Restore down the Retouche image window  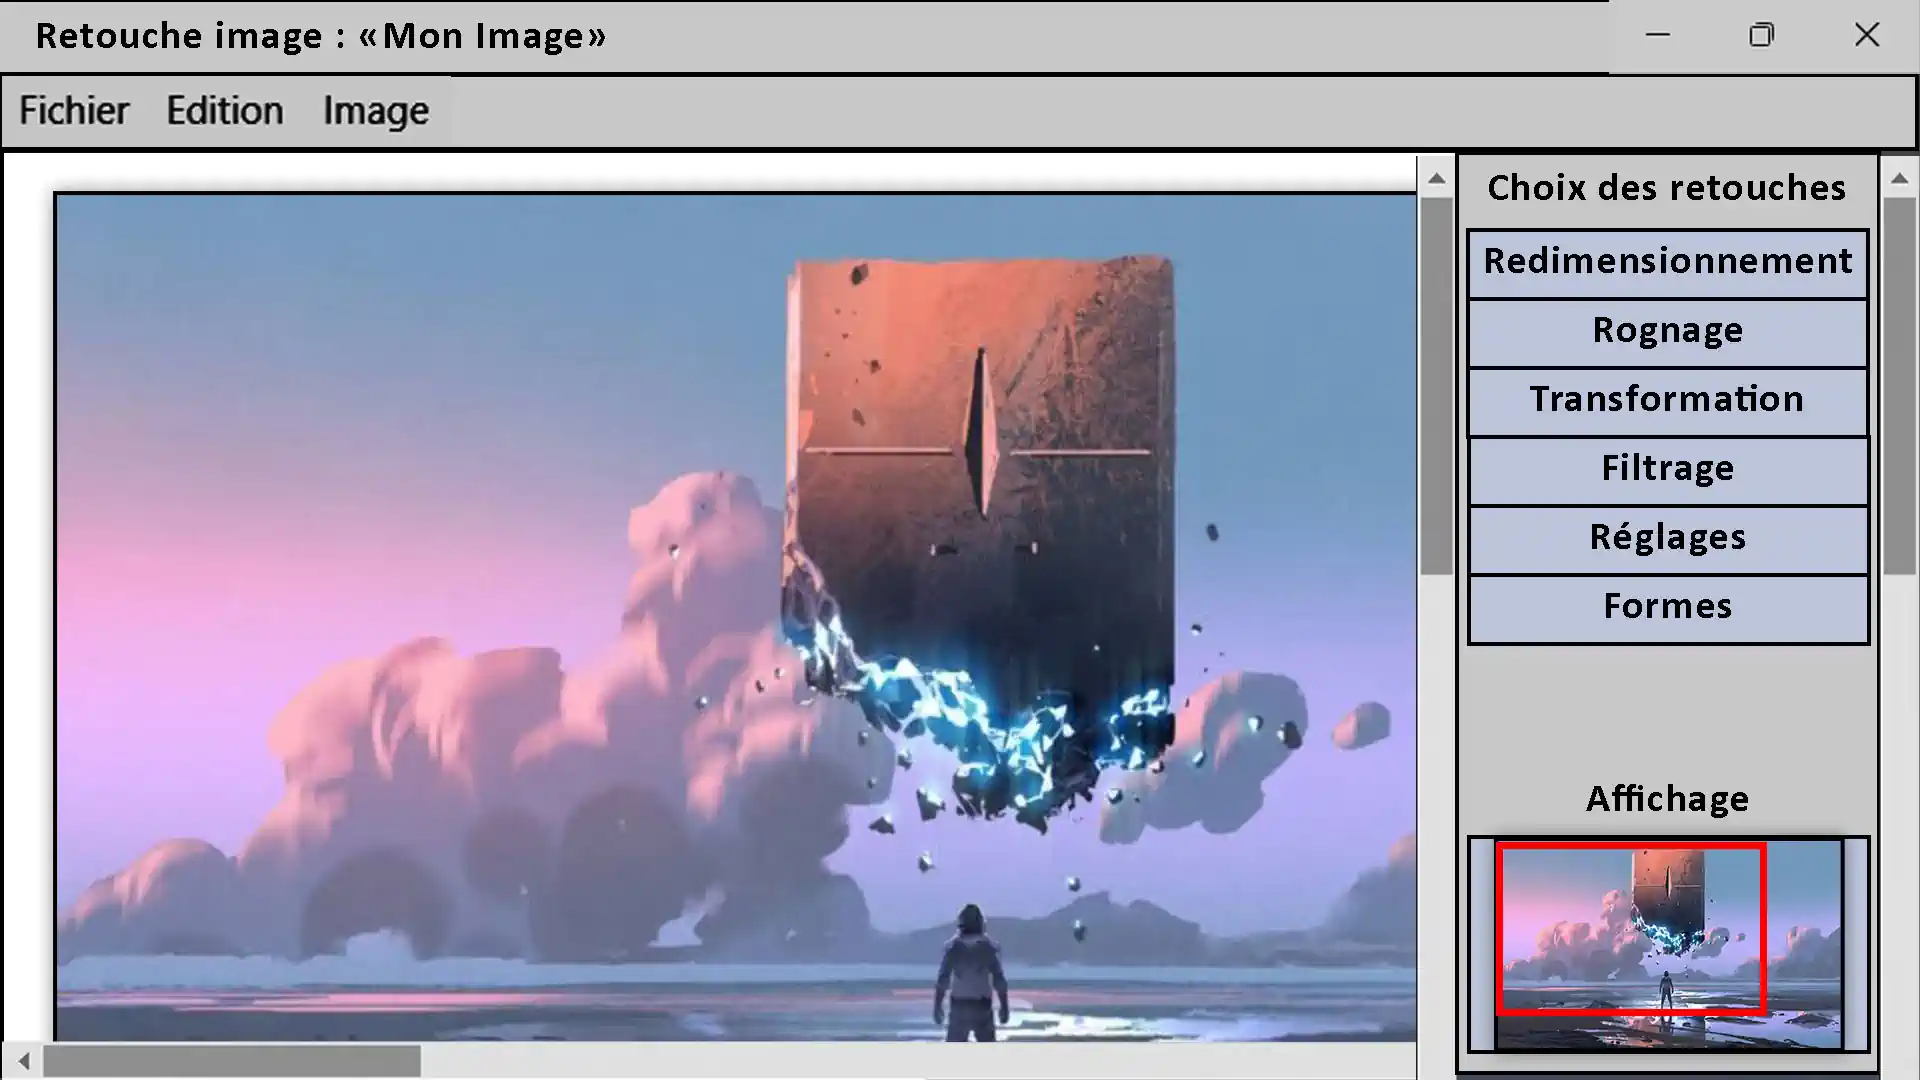pyautogui.click(x=1762, y=35)
